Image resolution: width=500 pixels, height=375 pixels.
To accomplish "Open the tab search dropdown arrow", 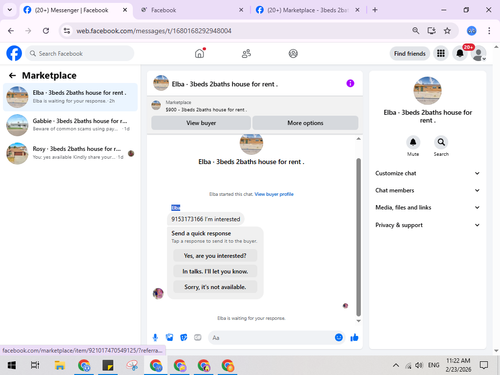I will coord(10,10).
